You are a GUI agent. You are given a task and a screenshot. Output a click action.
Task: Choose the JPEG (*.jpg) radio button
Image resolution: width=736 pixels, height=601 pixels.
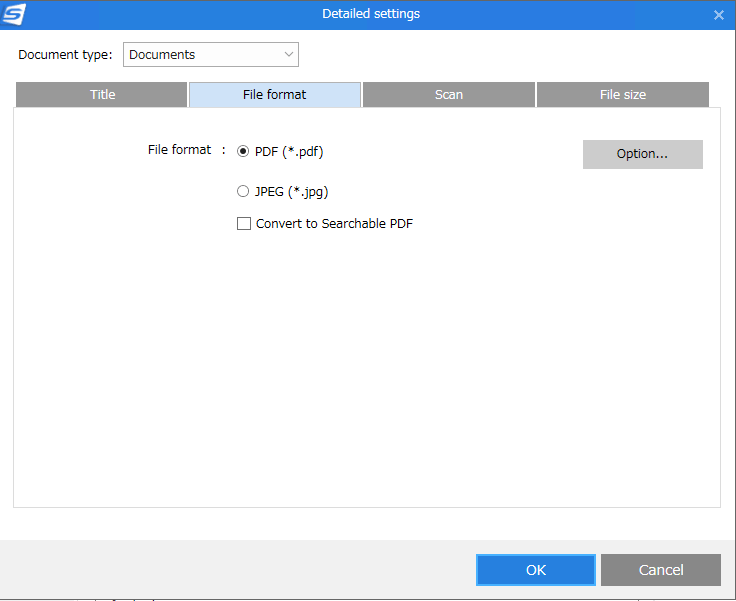point(243,191)
